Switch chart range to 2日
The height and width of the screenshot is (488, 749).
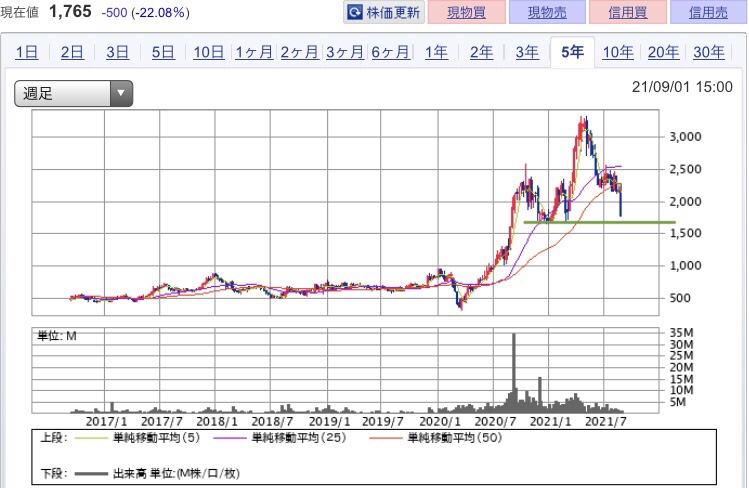tap(72, 52)
